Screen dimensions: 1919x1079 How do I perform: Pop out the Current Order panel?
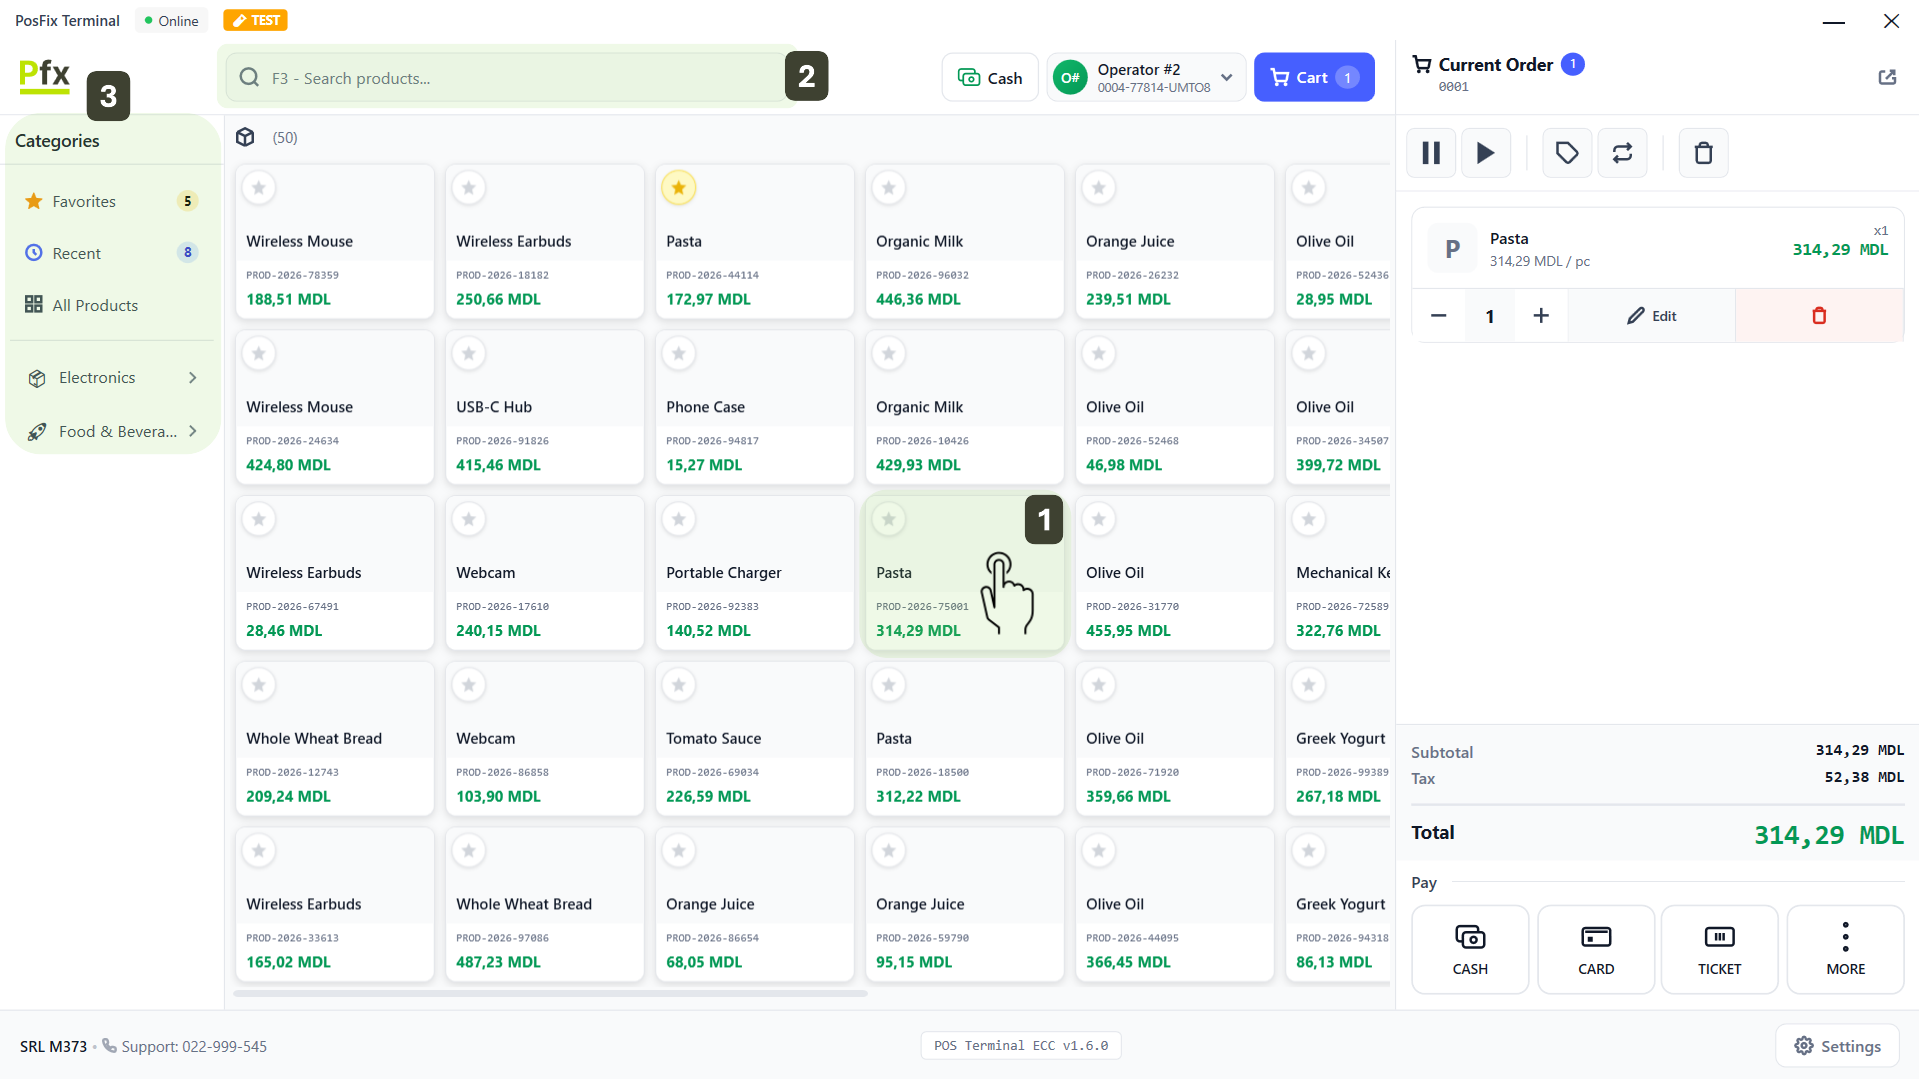[1887, 77]
